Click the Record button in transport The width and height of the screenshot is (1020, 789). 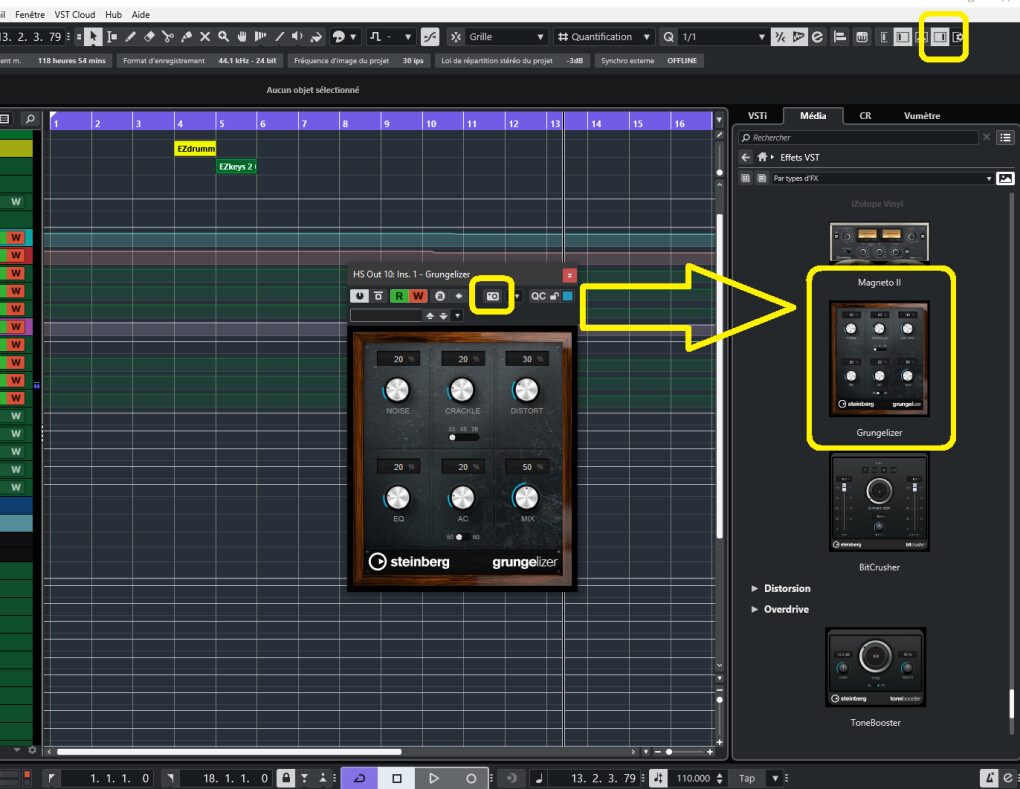(x=471, y=778)
